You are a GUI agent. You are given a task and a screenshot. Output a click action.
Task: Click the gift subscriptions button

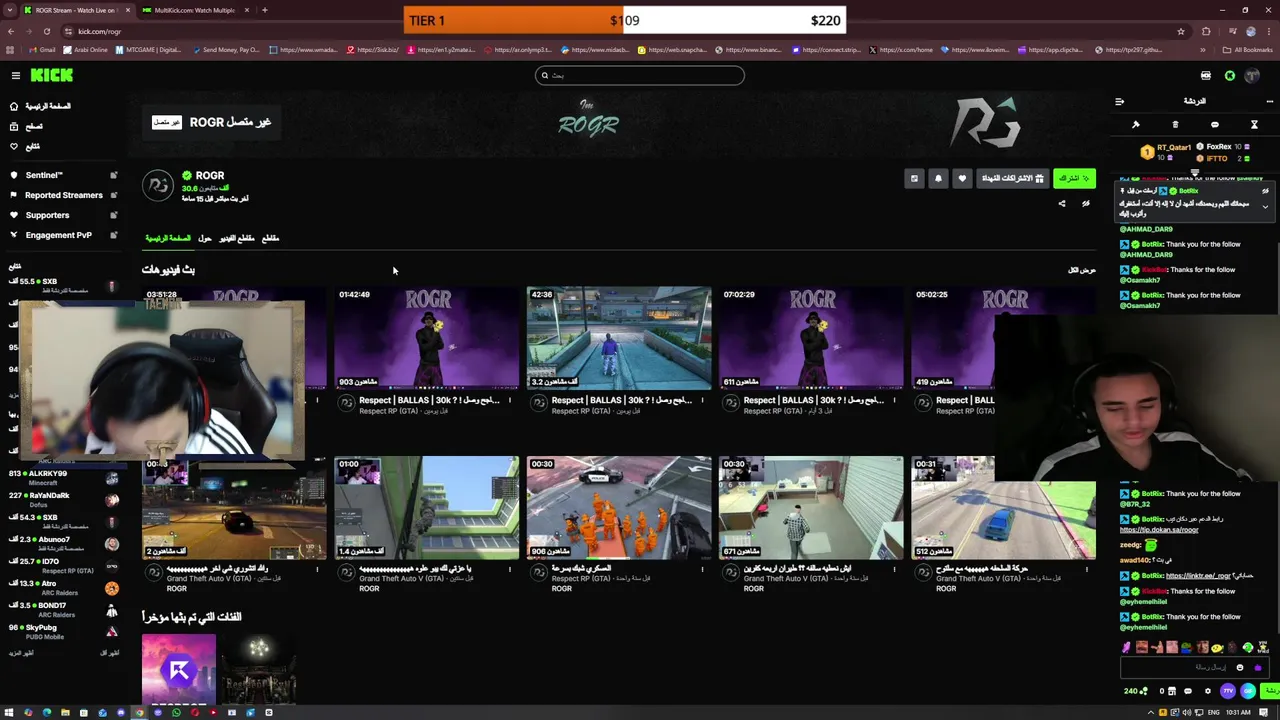coord(1012,178)
